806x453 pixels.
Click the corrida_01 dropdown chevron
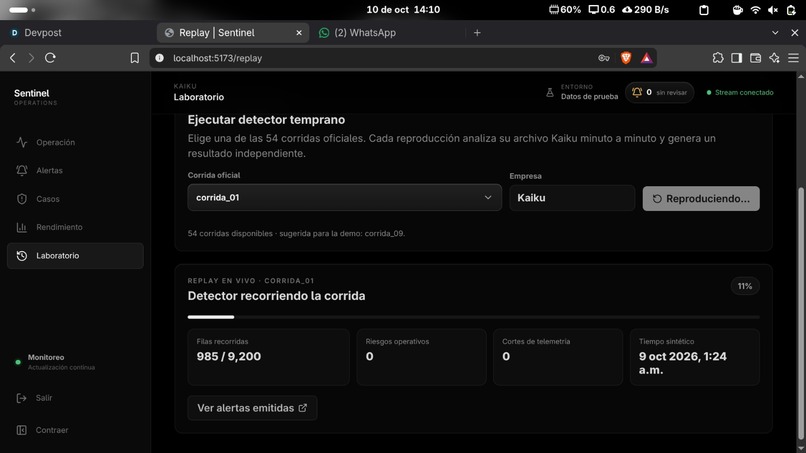coord(488,197)
